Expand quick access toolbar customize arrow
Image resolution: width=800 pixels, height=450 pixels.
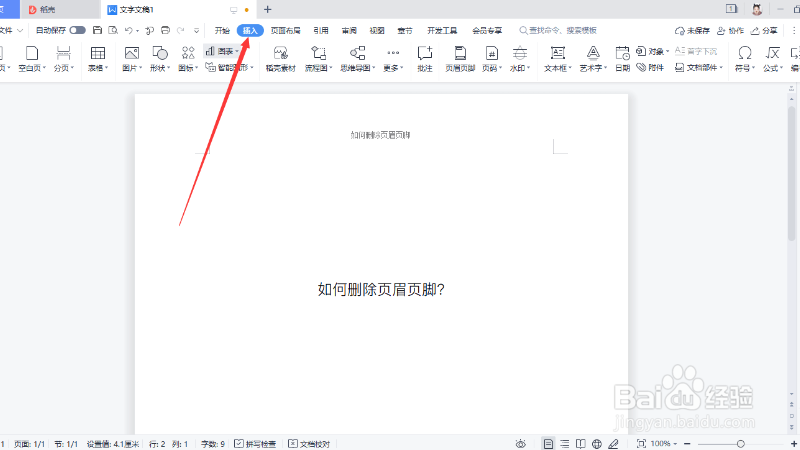(196, 31)
